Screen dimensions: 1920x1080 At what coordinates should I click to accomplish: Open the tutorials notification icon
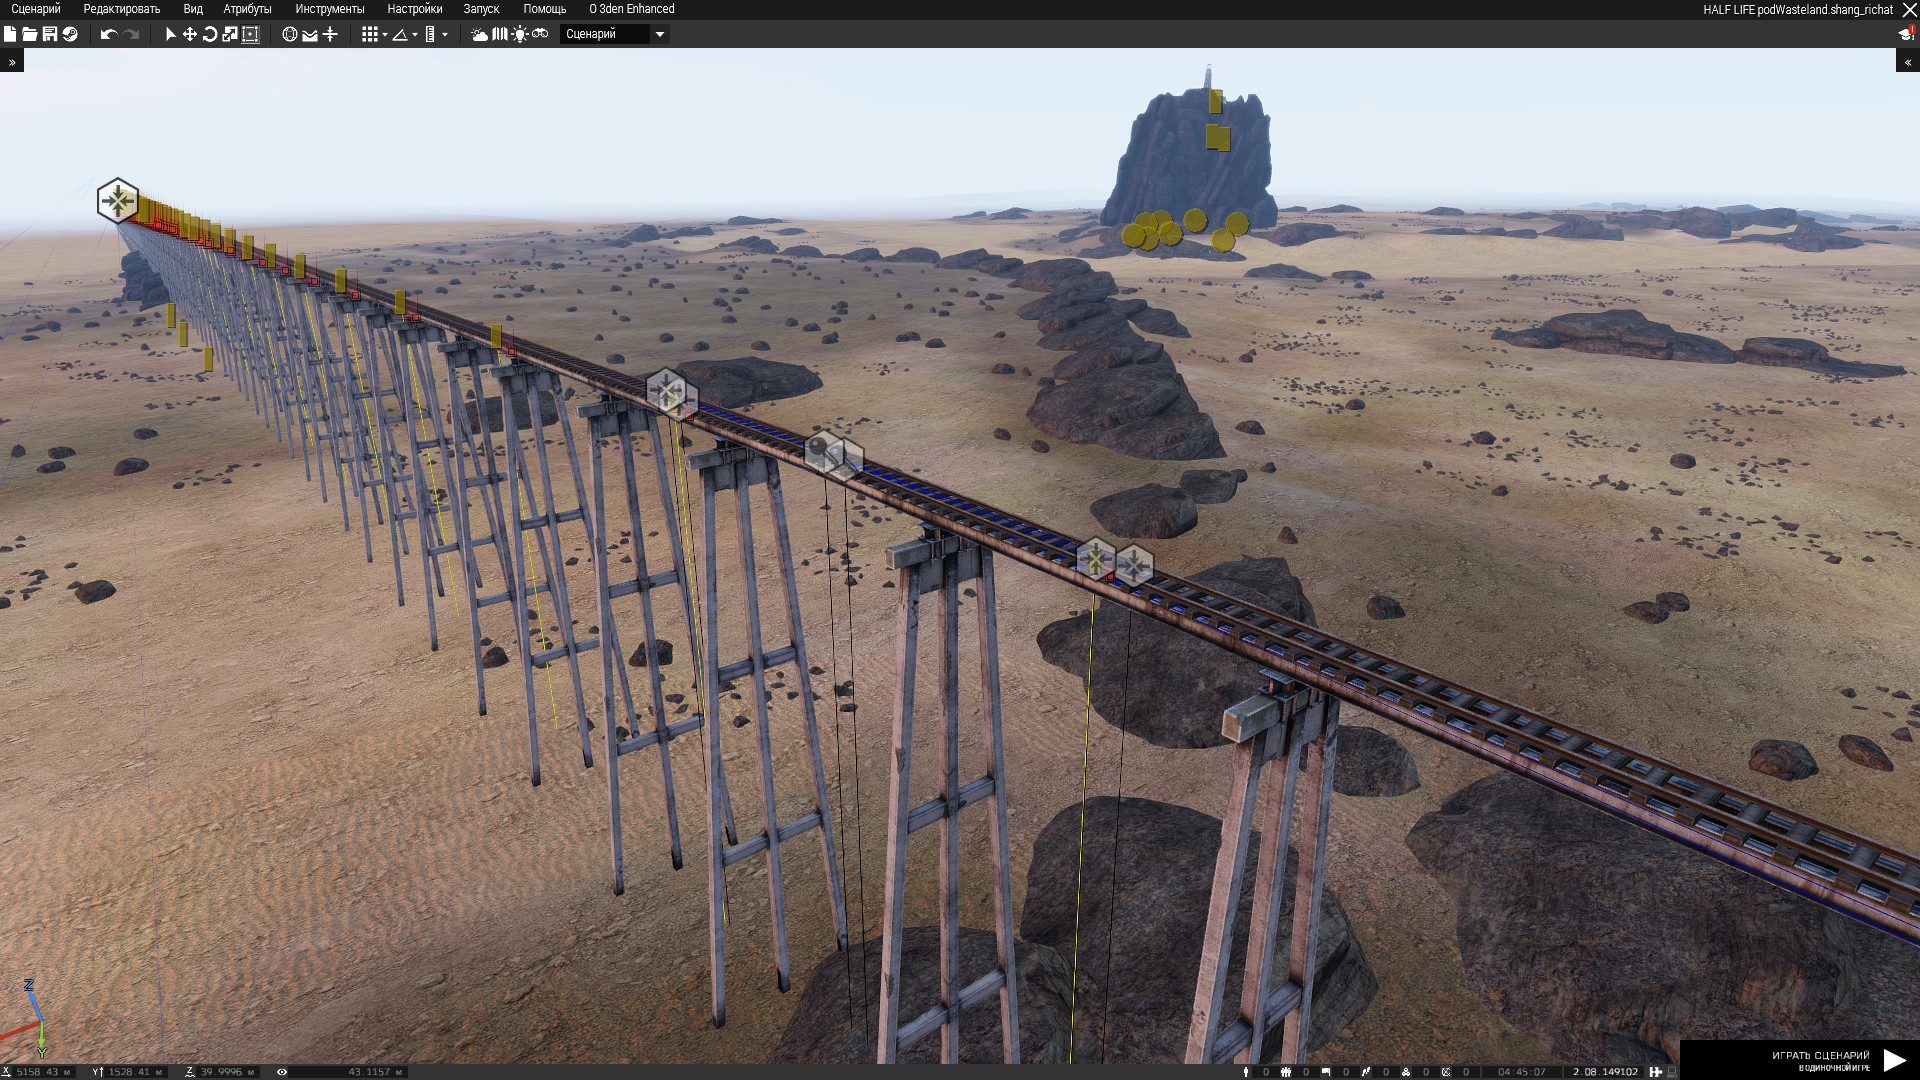tap(1906, 34)
